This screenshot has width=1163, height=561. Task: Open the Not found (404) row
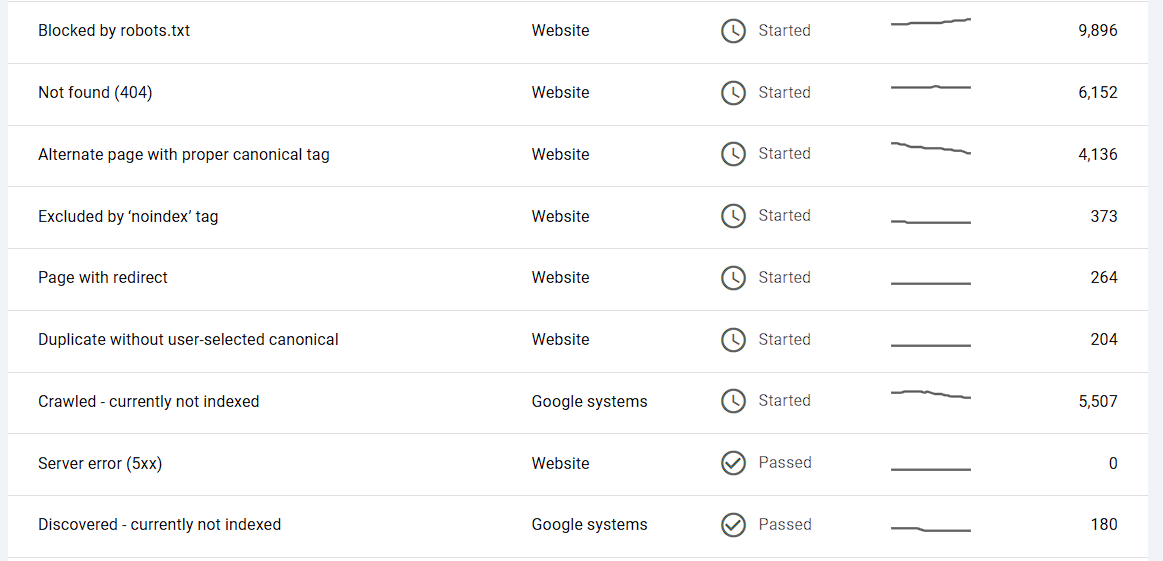(95, 93)
